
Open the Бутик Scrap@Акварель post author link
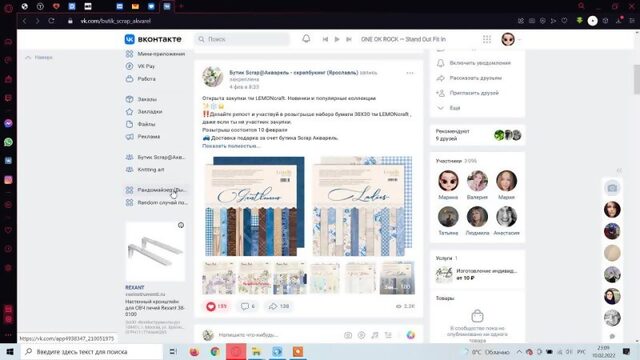click(293, 72)
